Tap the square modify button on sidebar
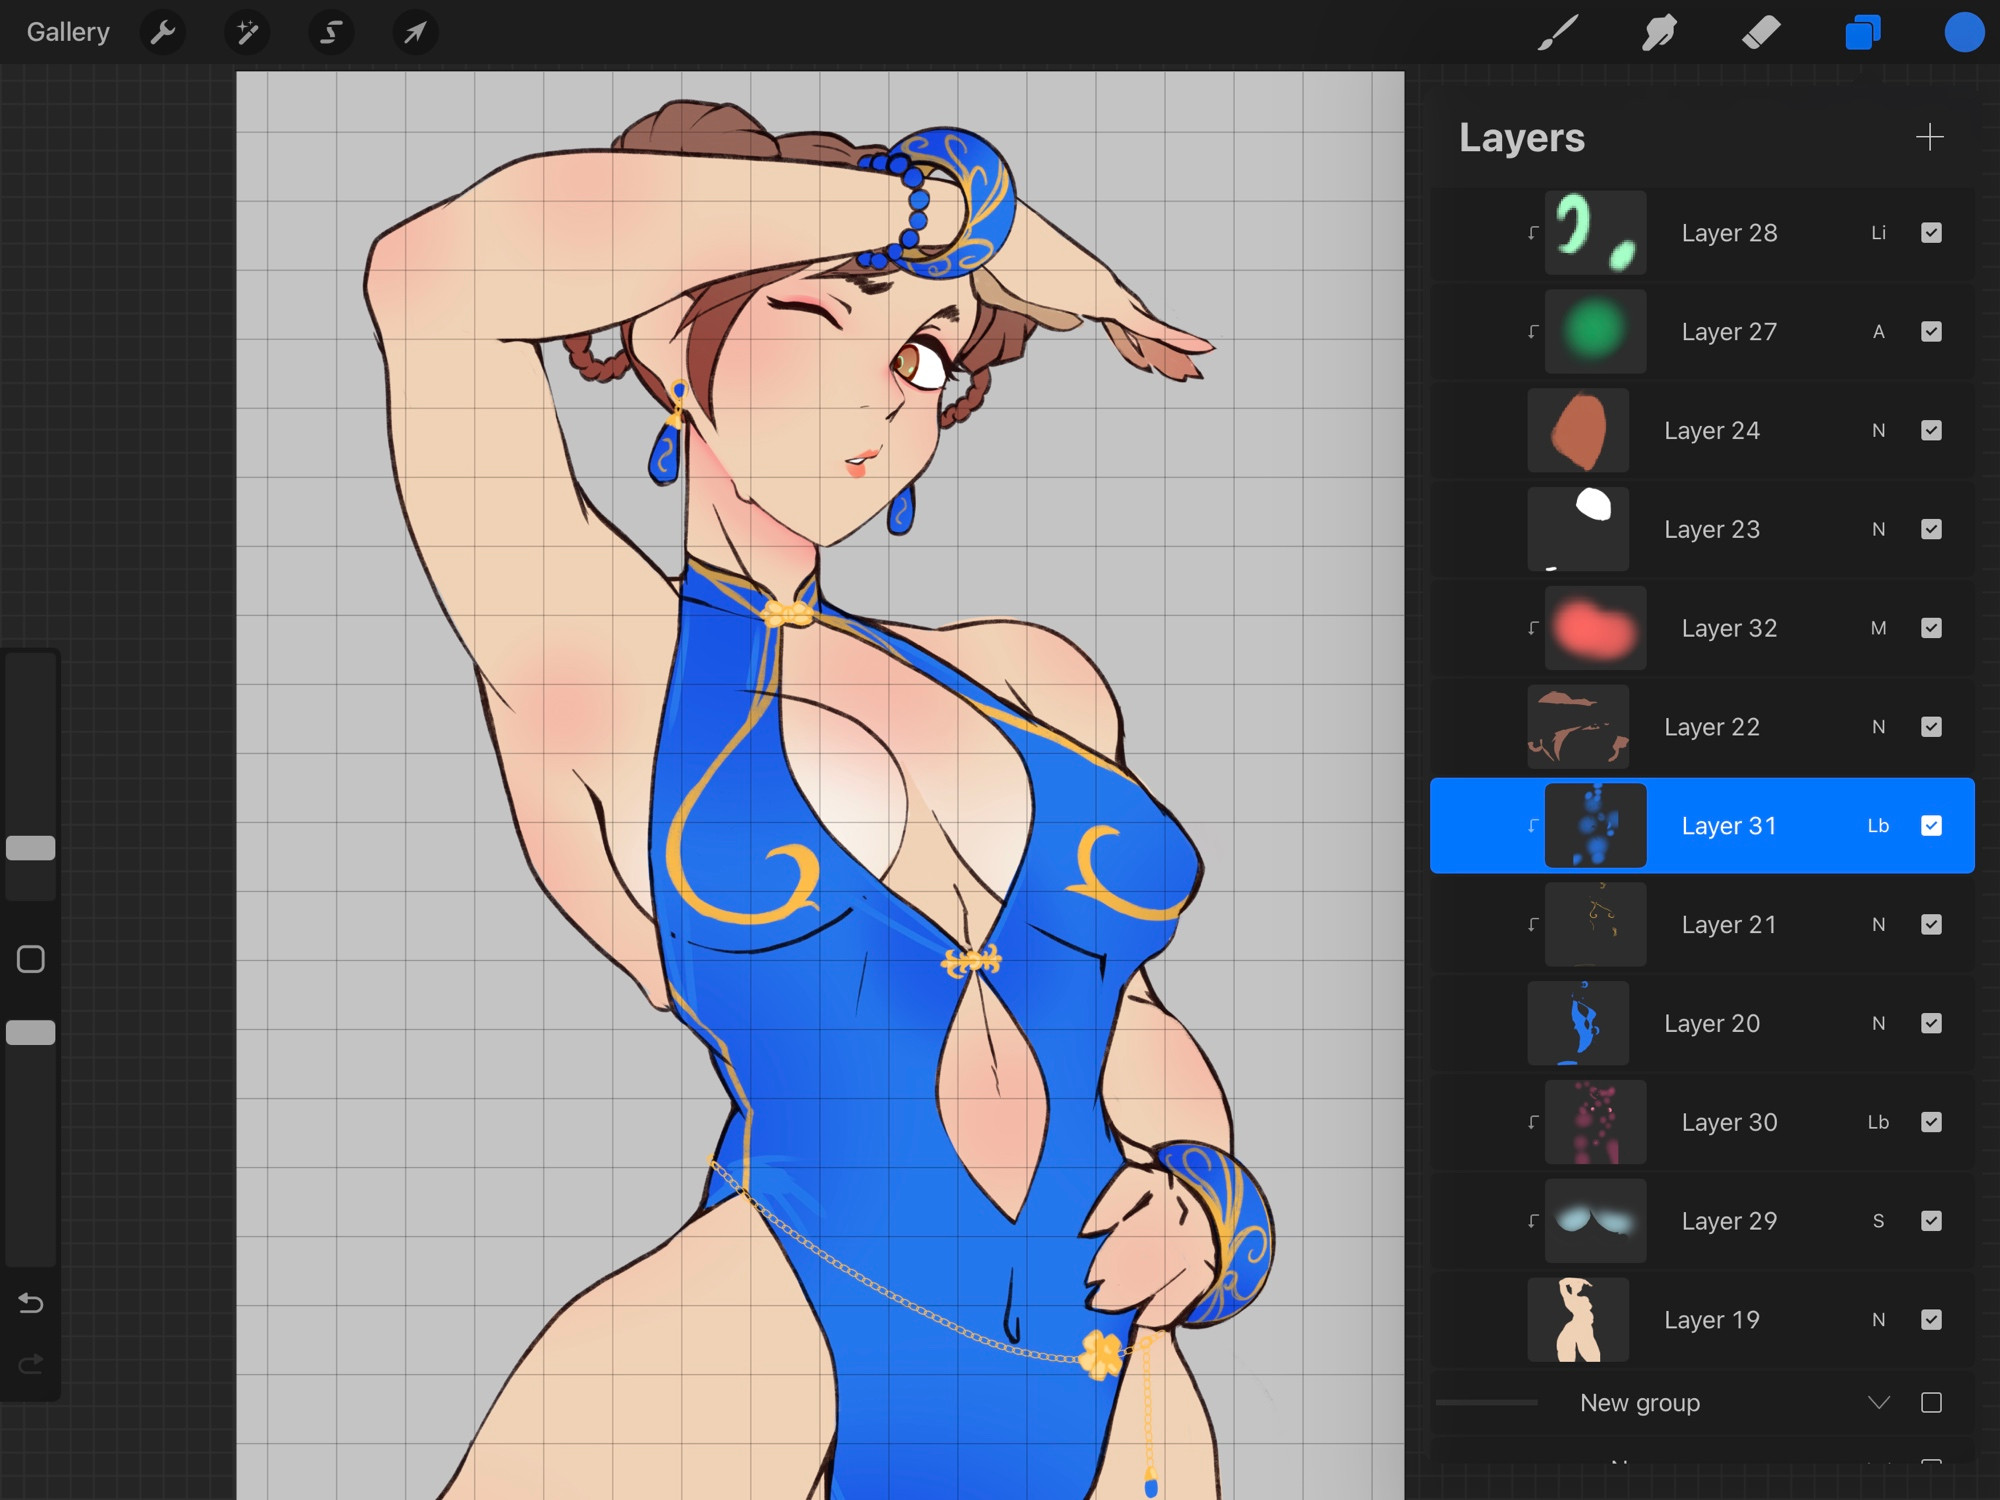The height and width of the screenshot is (1500, 2000). click(x=31, y=959)
